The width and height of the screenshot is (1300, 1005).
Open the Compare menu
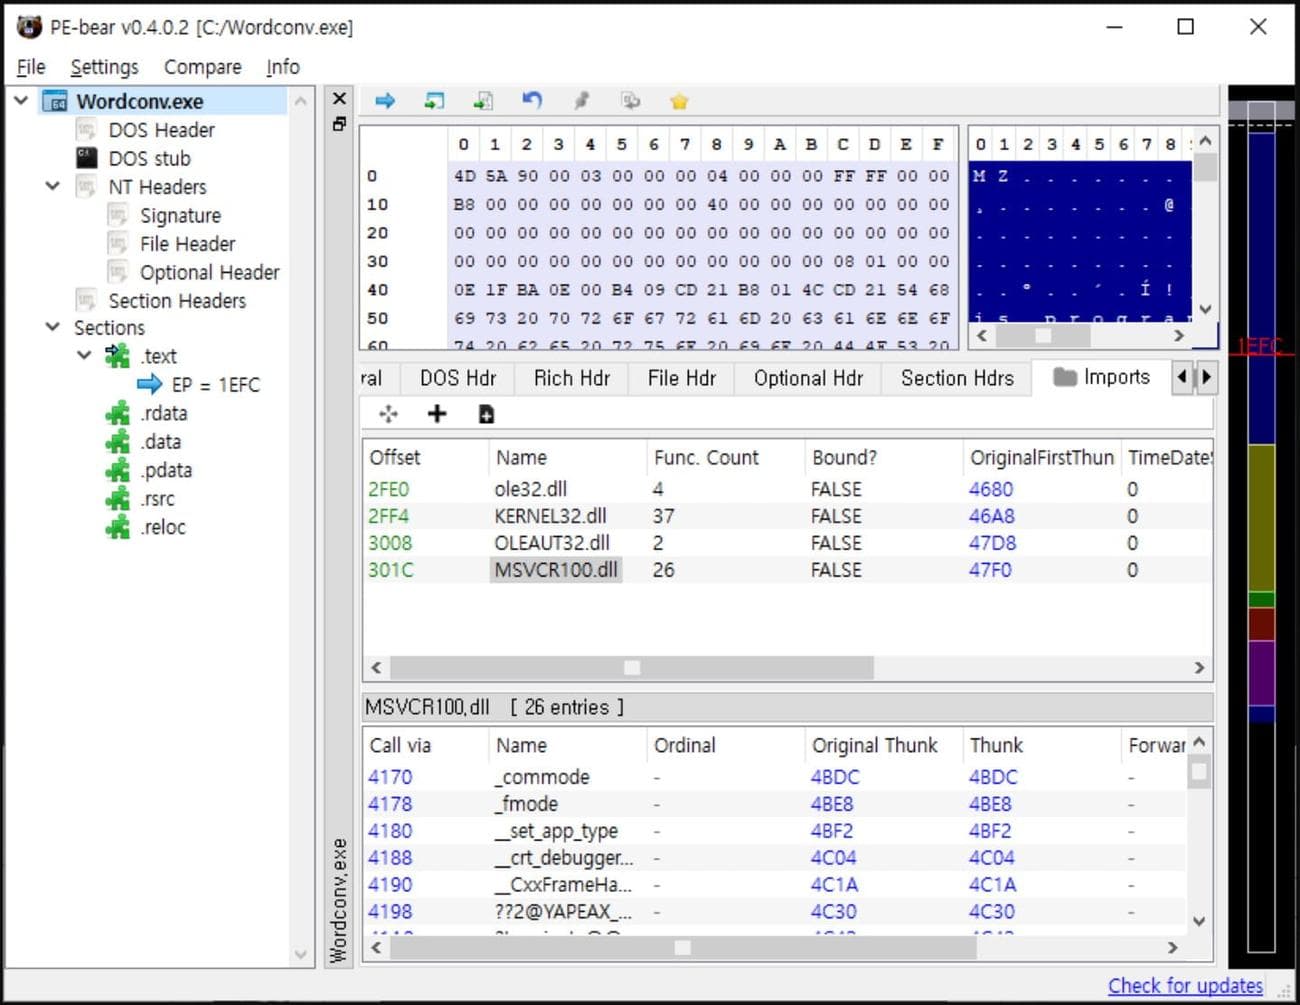[202, 66]
